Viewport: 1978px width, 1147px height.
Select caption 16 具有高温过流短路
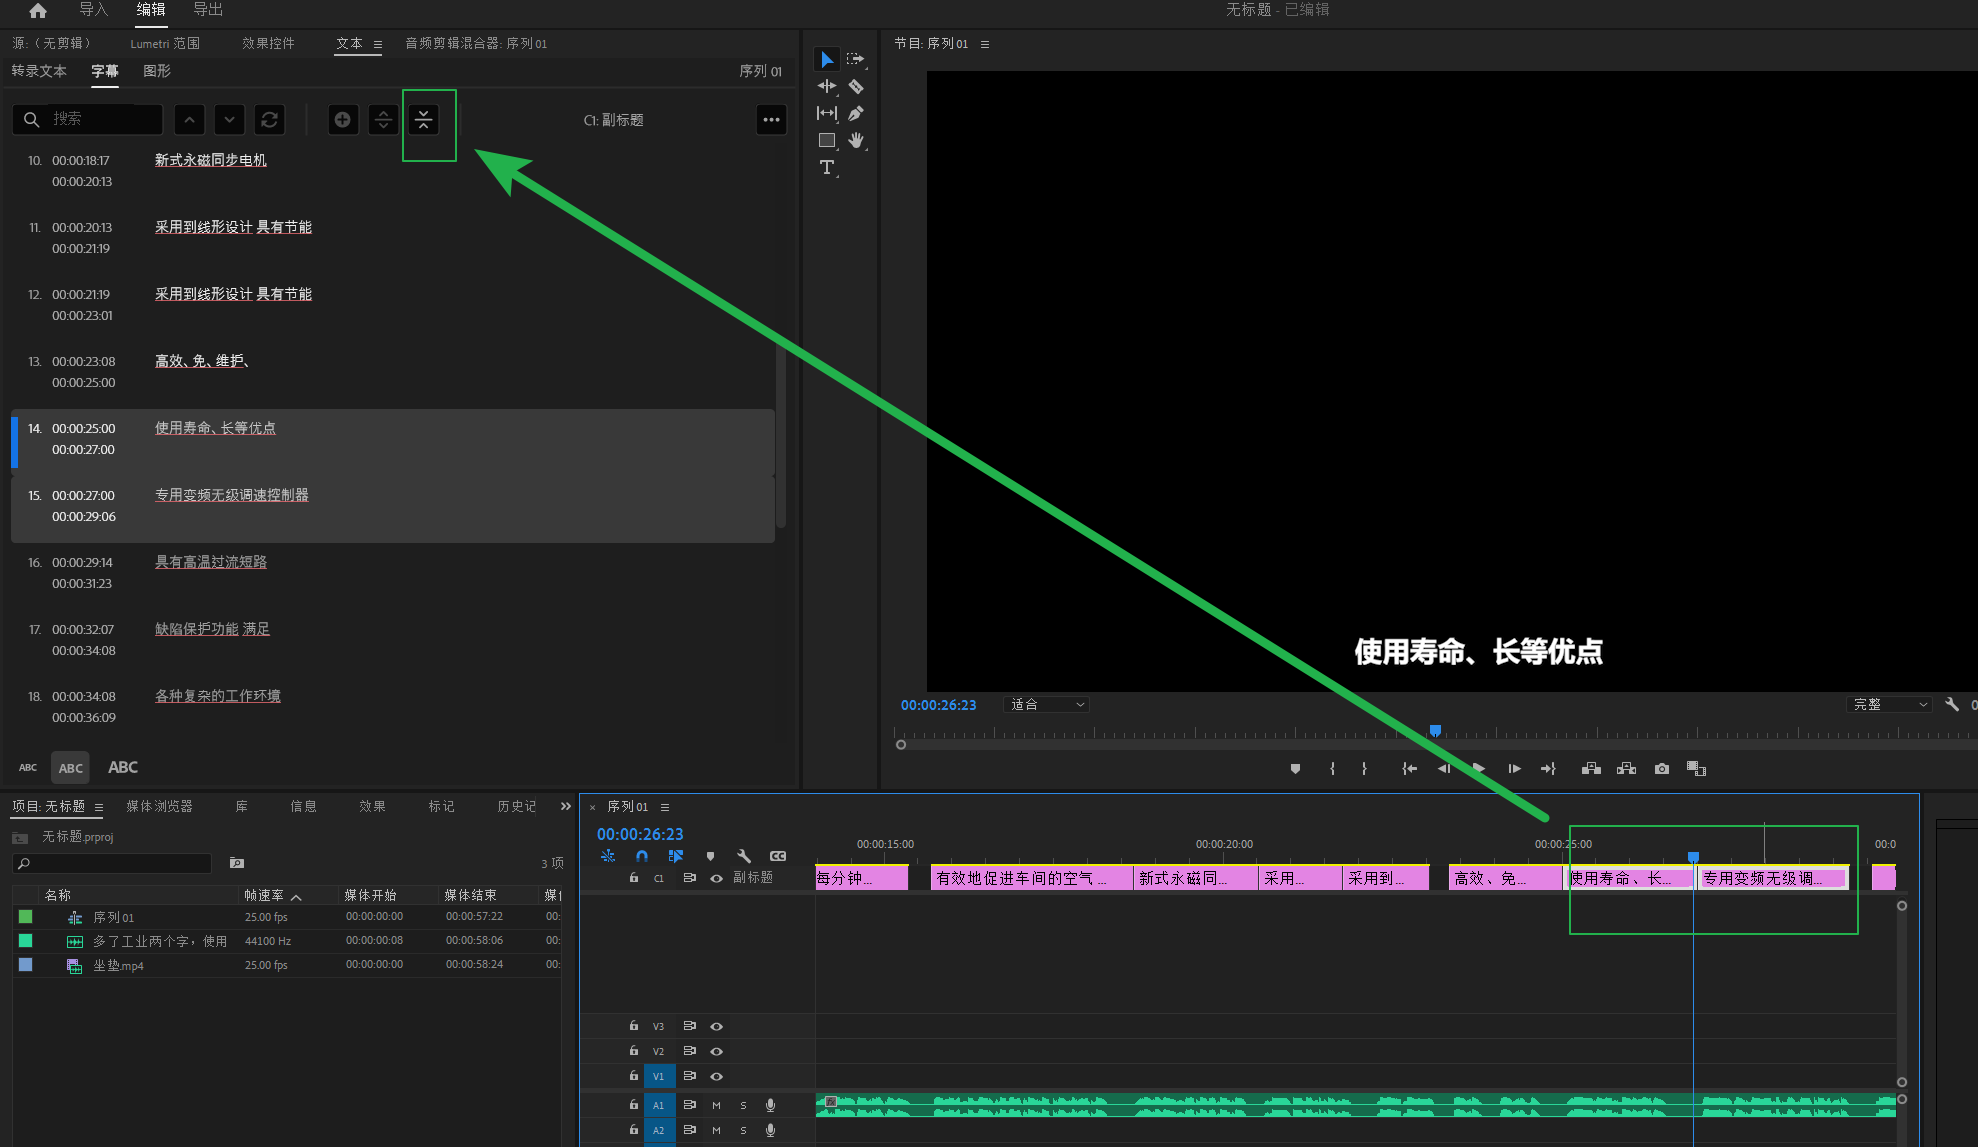211,562
